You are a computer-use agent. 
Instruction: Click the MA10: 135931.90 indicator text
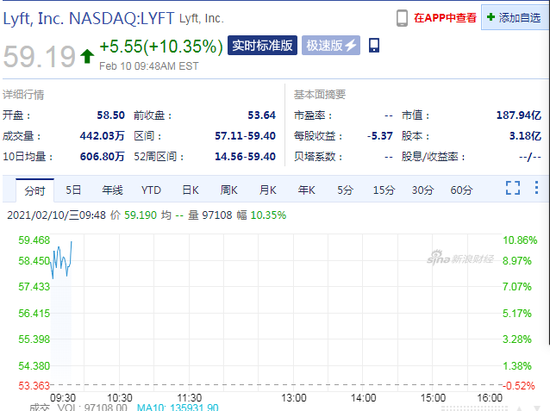pos(178,407)
